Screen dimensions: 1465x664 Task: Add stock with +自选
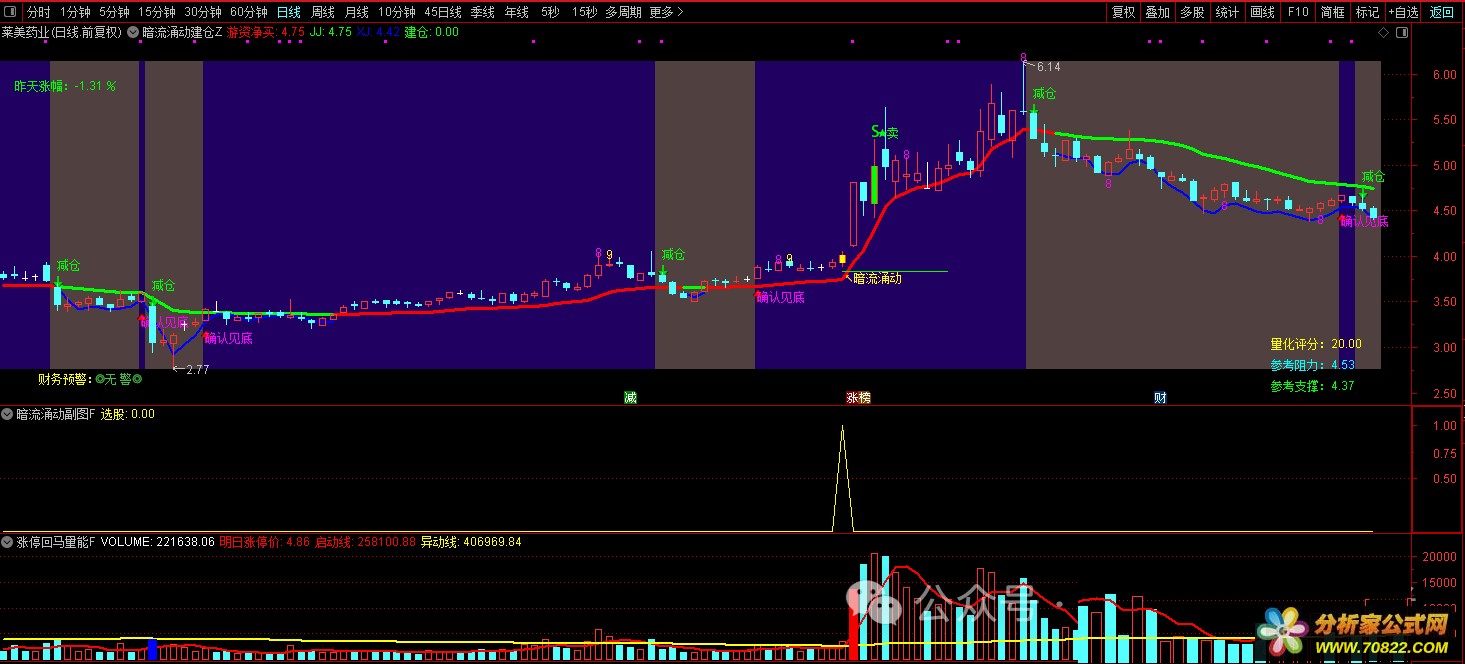pyautogui.click(x=1403, y=12)
